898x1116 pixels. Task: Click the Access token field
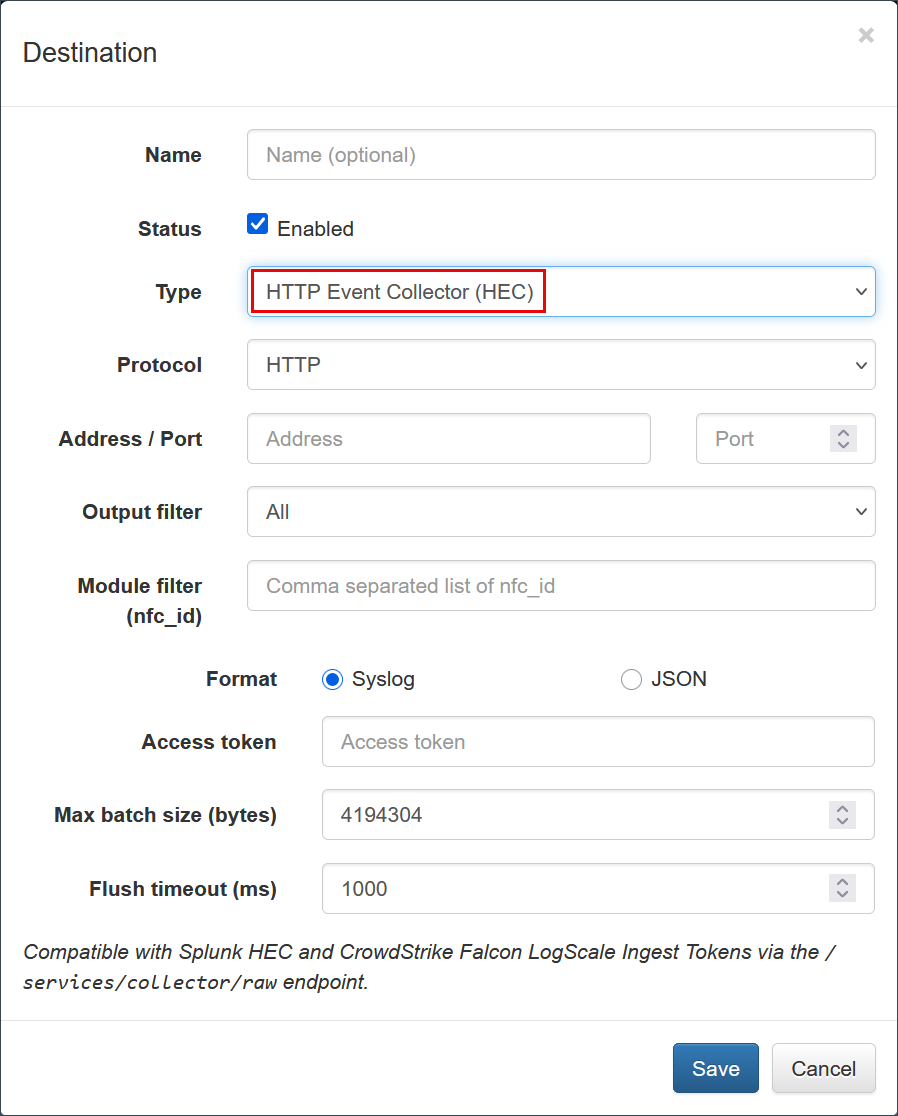coord(597,742)
